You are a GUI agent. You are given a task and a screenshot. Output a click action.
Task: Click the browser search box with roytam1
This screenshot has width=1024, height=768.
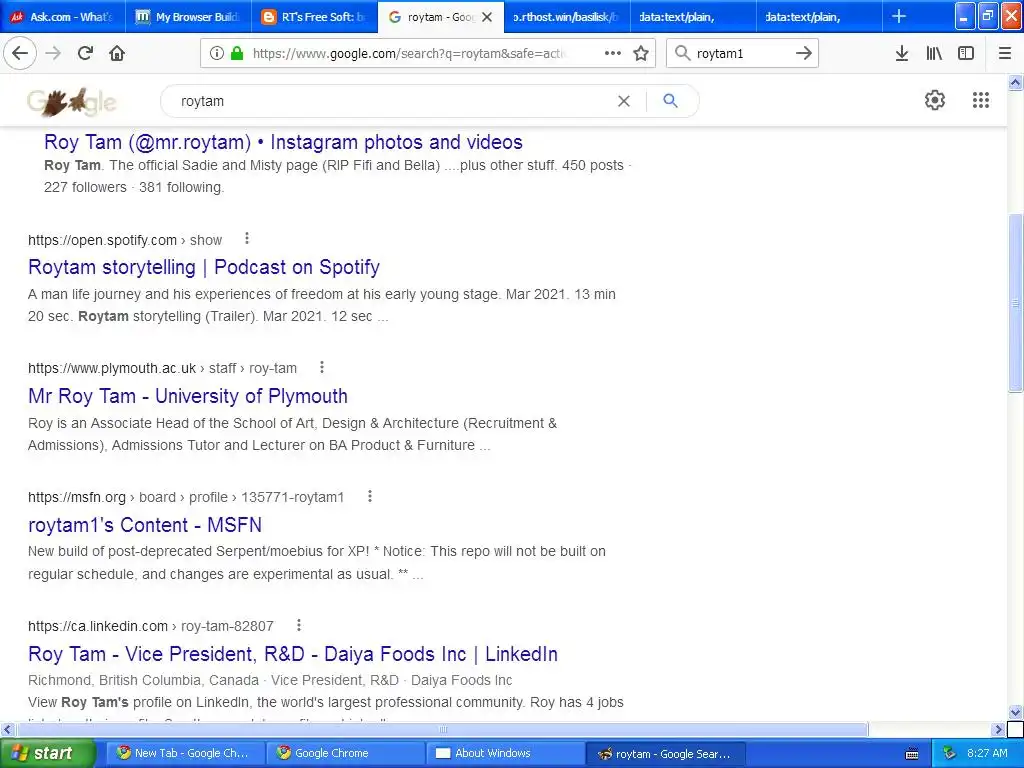741,54
